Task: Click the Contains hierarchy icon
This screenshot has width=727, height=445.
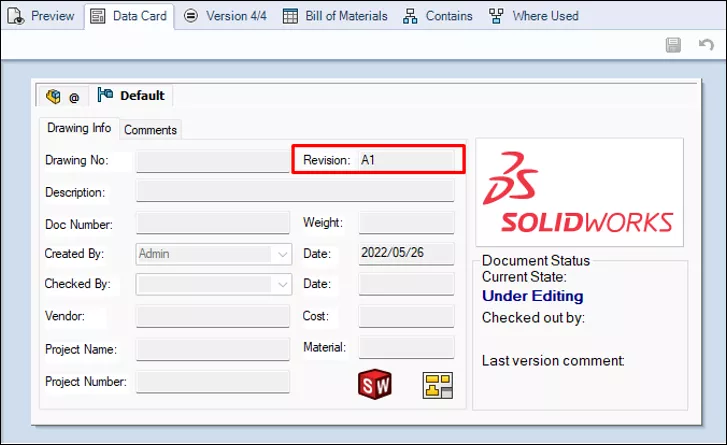Action: [x=410, y=16]
